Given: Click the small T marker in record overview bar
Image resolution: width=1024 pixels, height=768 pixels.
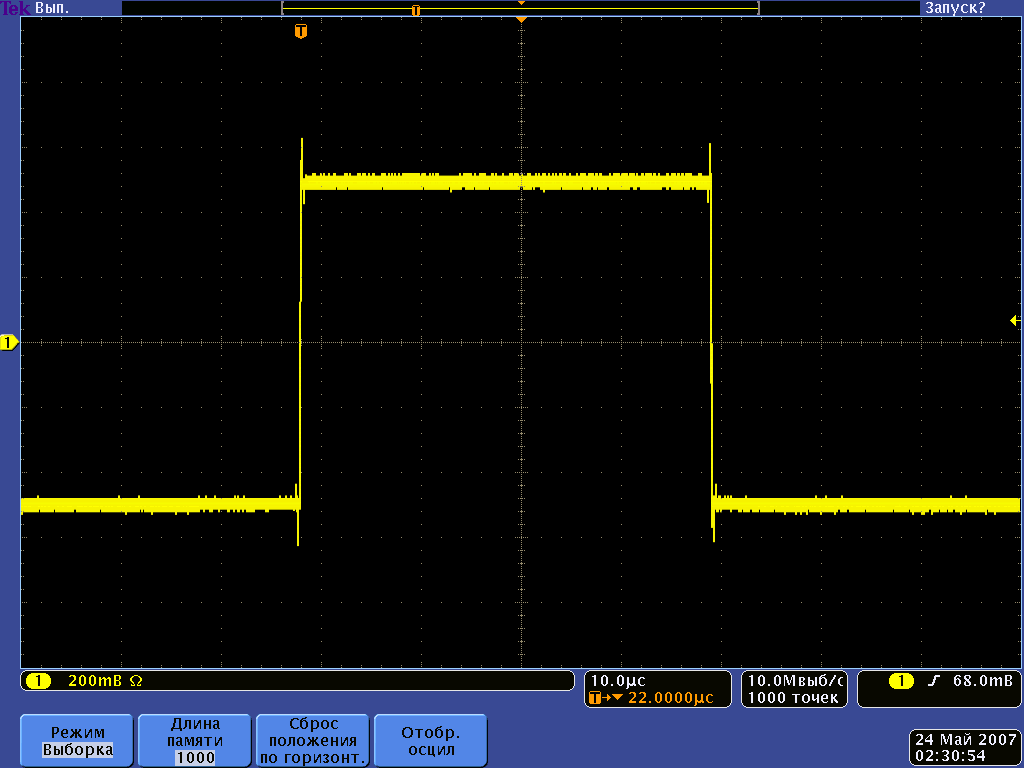Looking at the screenshot, I should (416, 9).
